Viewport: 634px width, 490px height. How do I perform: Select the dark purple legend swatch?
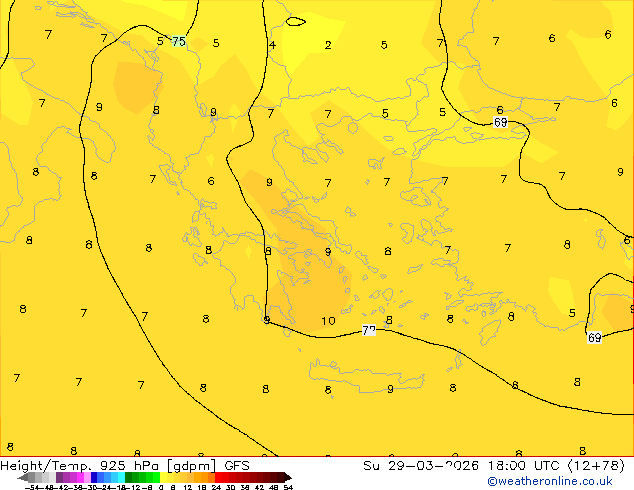59,477
